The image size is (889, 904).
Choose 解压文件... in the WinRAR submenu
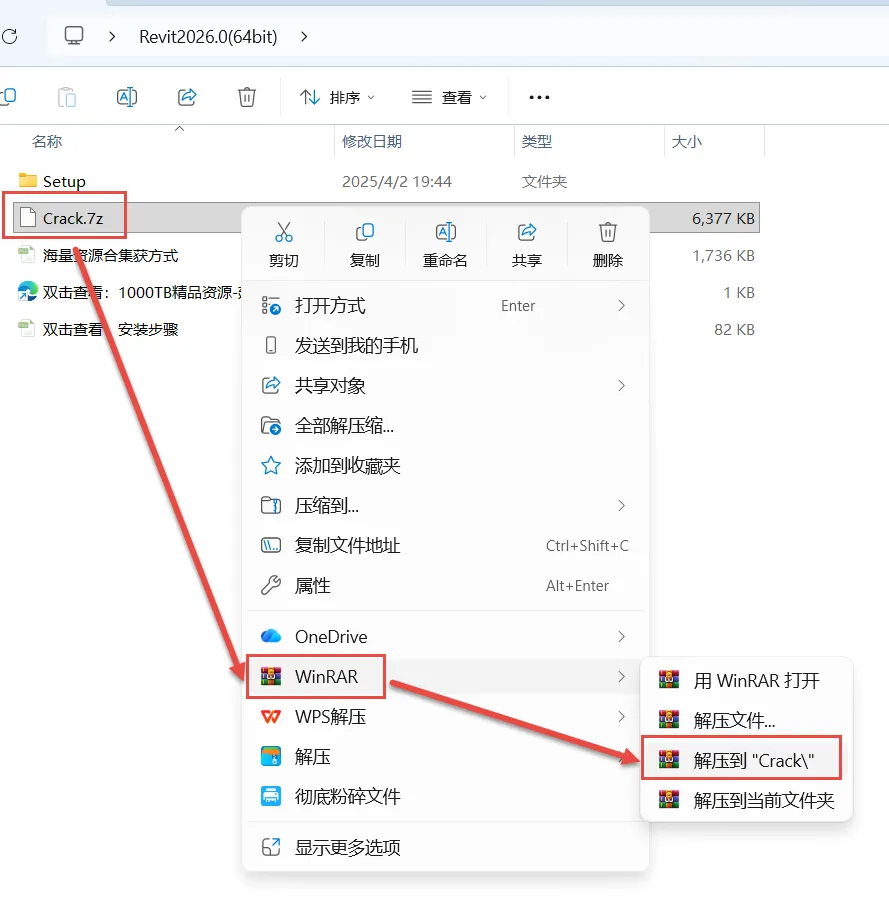(746, 720)
